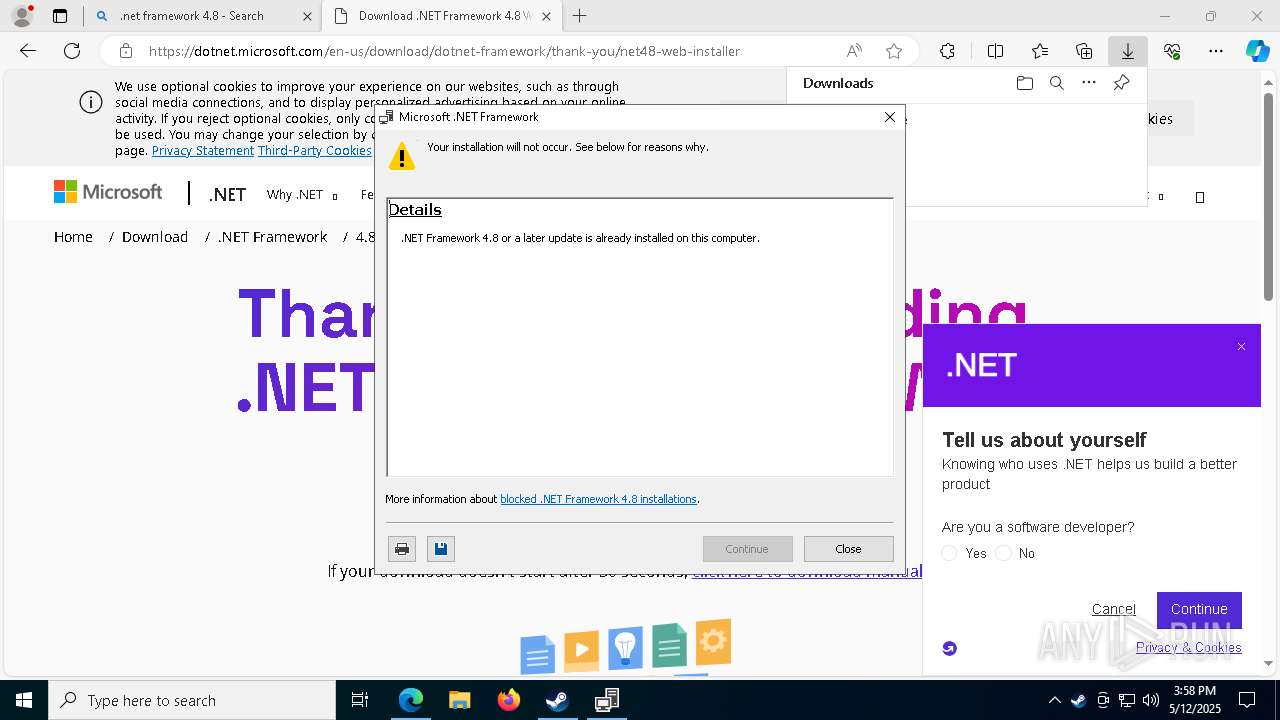The width and height of the screenshot is (1280, 720).
Task: Go to .NET home link in header
Action: pos(227,195)
